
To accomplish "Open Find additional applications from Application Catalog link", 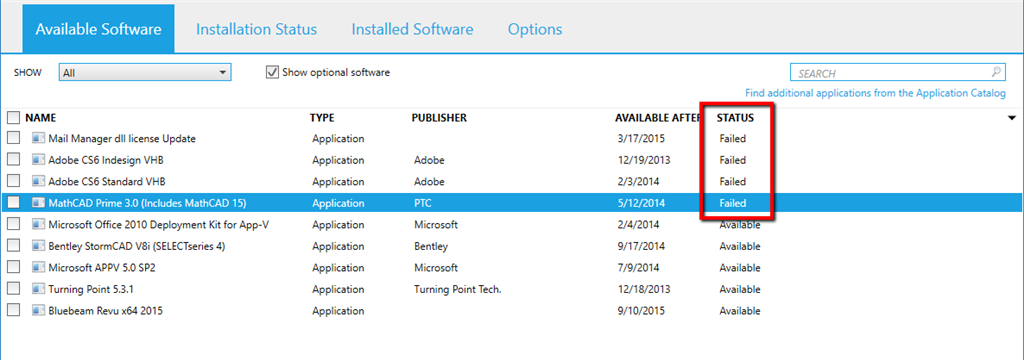I will click(876, 93).
